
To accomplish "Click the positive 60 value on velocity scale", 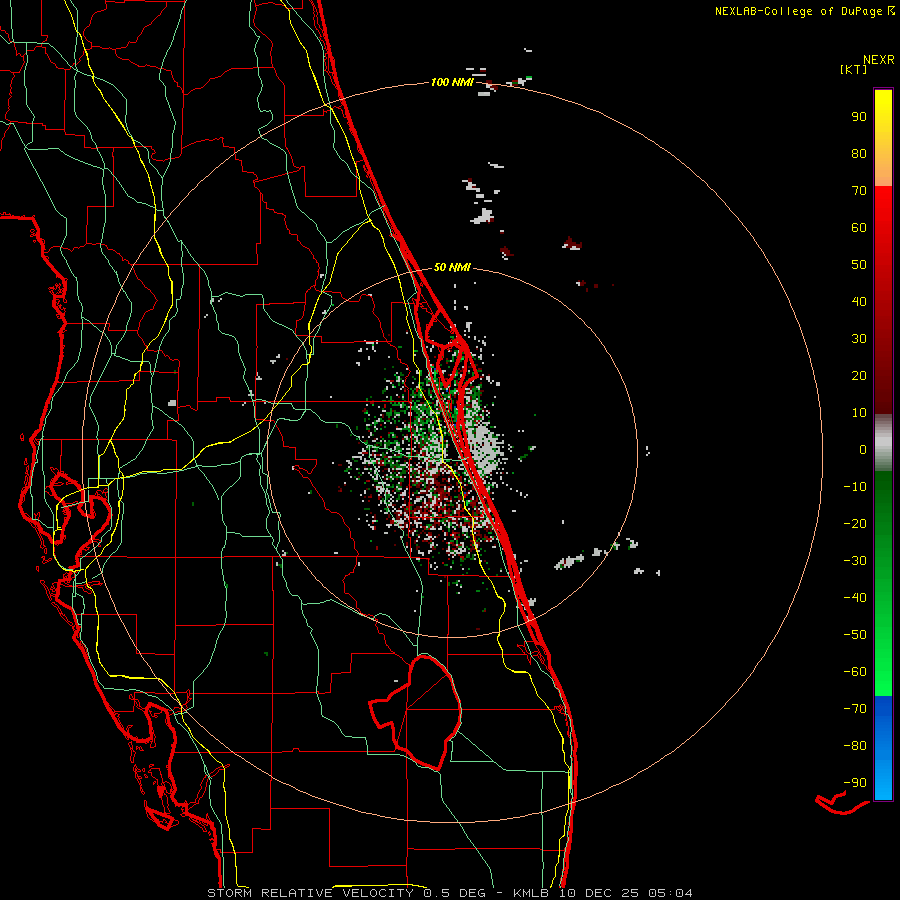I will [859, 228].
